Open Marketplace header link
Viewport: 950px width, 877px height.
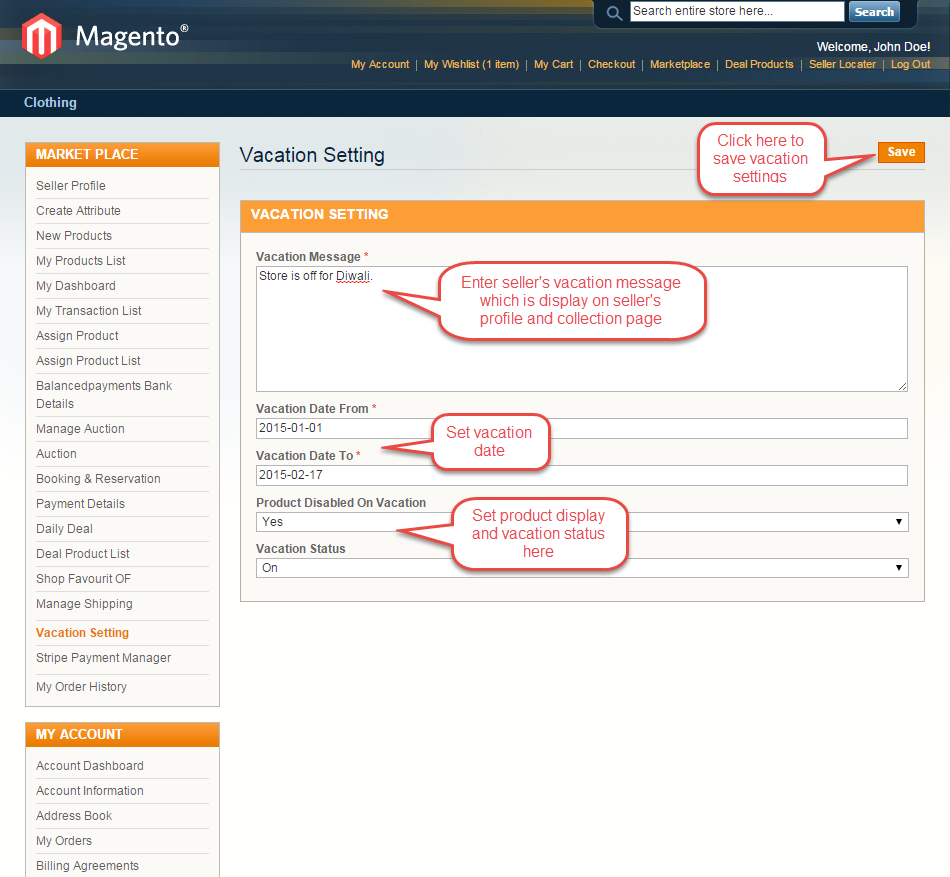pyautogui.click(x=680, y=64)
